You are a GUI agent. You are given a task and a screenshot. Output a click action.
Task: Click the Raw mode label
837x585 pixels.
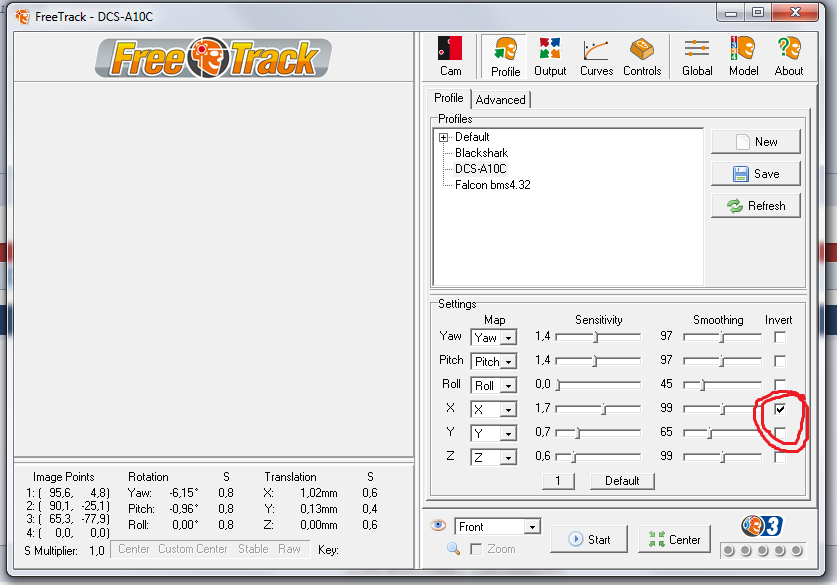tap(289, 549)
